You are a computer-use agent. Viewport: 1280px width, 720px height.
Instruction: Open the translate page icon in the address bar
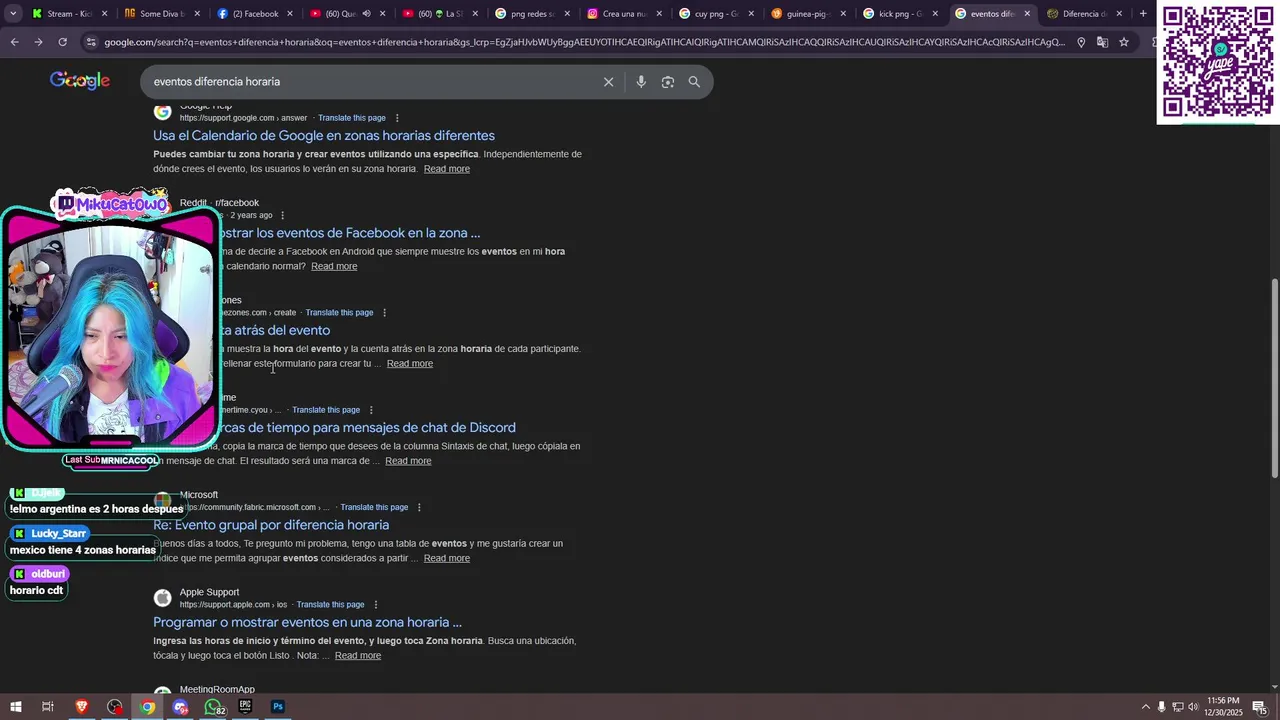1102,42
